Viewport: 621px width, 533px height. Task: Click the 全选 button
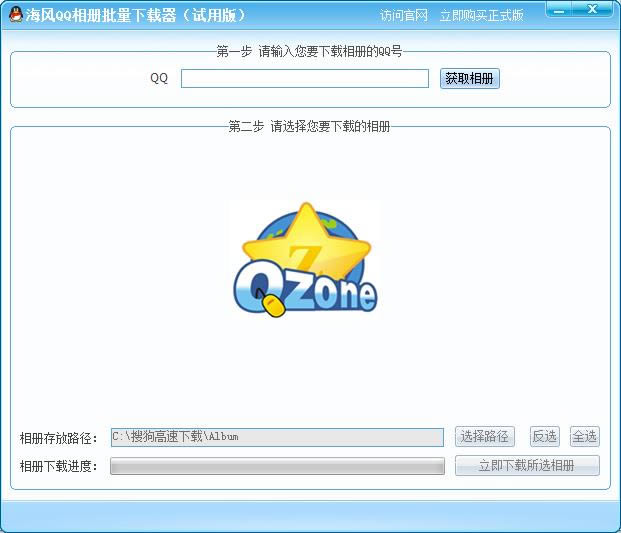point(585,436)
